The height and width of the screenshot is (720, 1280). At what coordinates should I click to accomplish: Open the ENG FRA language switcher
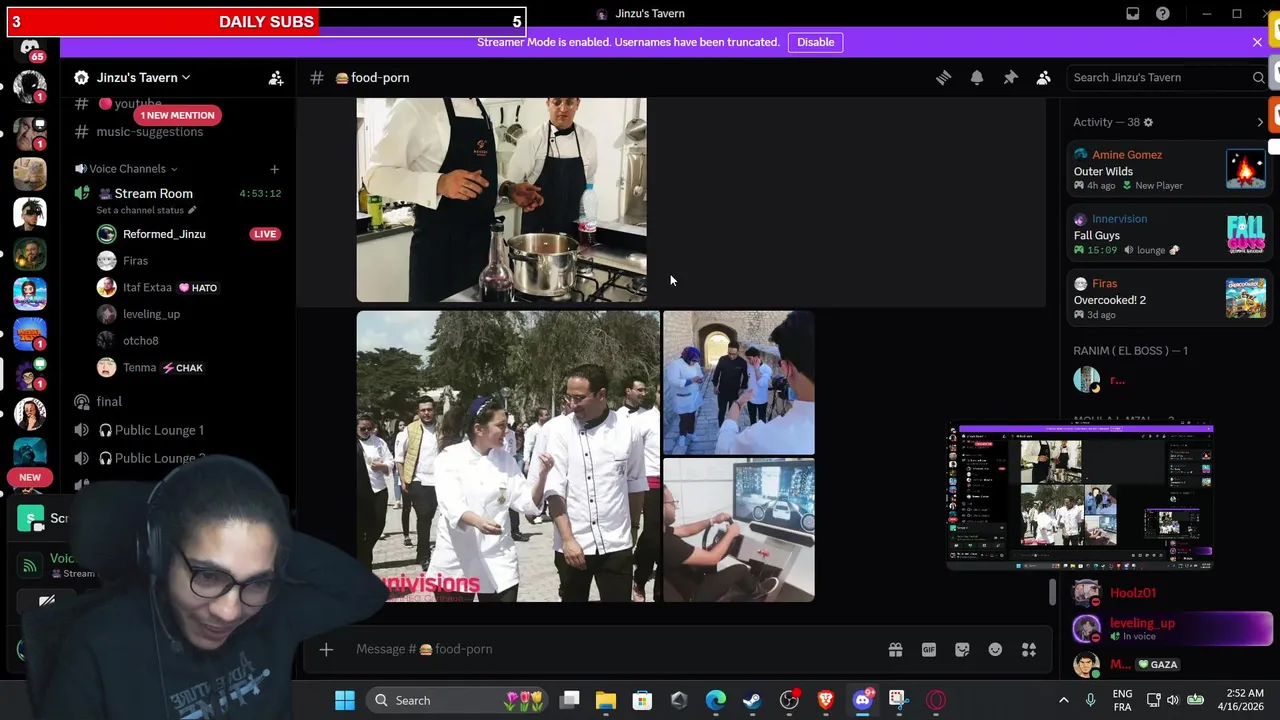click(x=1122, y=700)
